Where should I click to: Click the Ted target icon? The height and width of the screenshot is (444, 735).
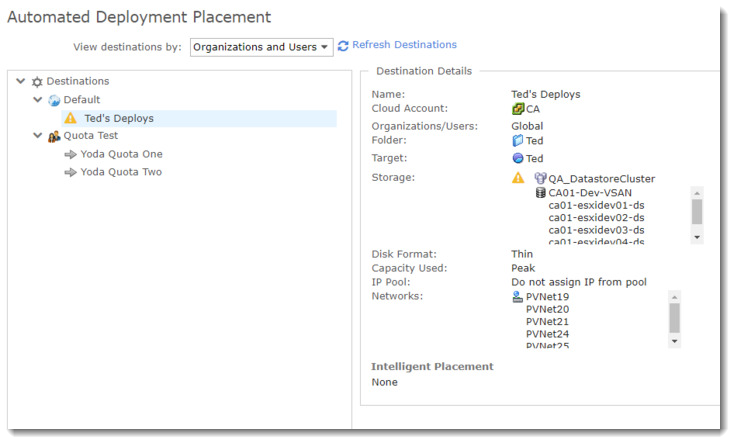coord(518,158)
